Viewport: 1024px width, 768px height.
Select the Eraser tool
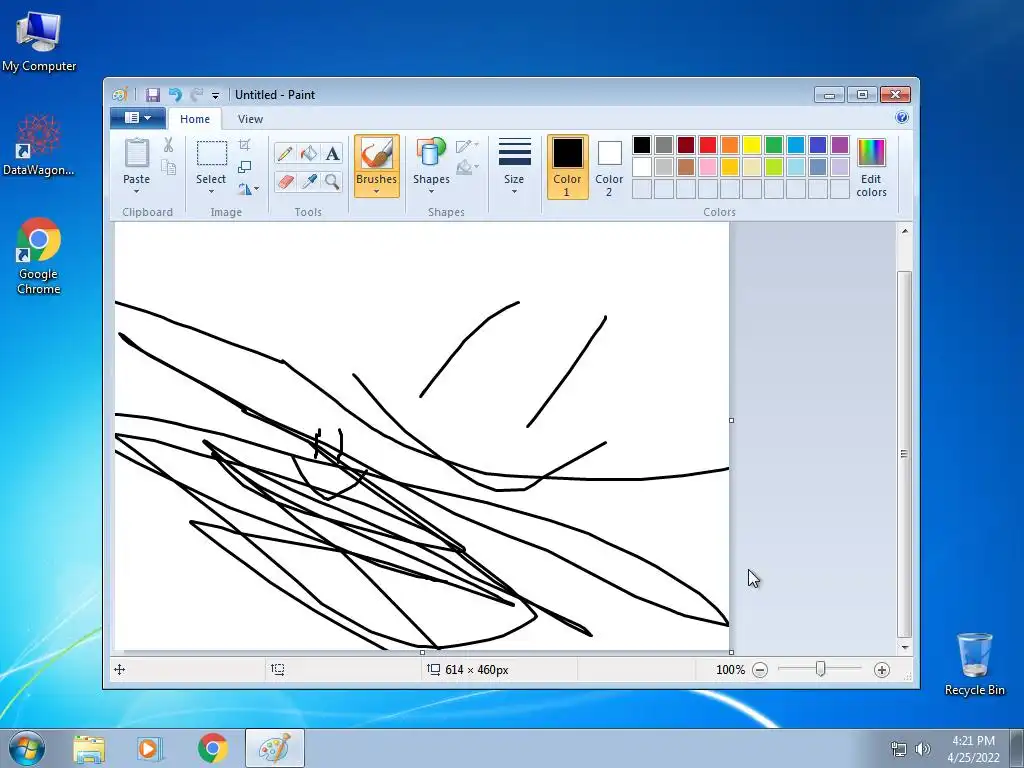(285, 181)
